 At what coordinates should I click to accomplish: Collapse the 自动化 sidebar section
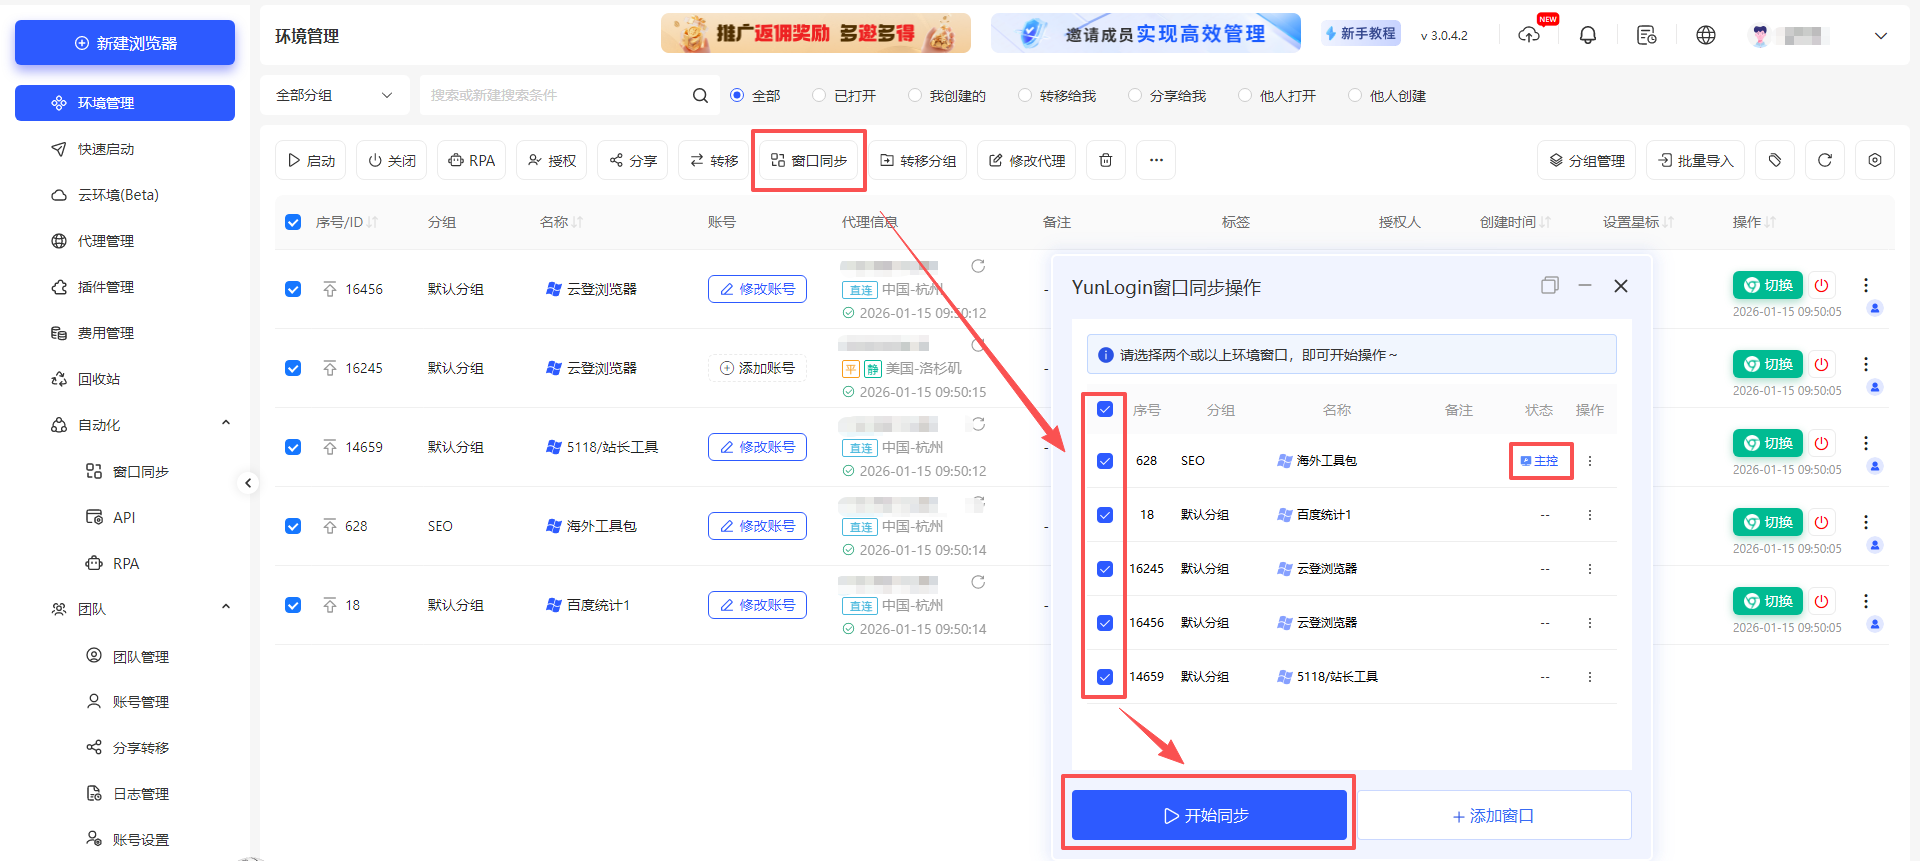(x=226, y=423)
